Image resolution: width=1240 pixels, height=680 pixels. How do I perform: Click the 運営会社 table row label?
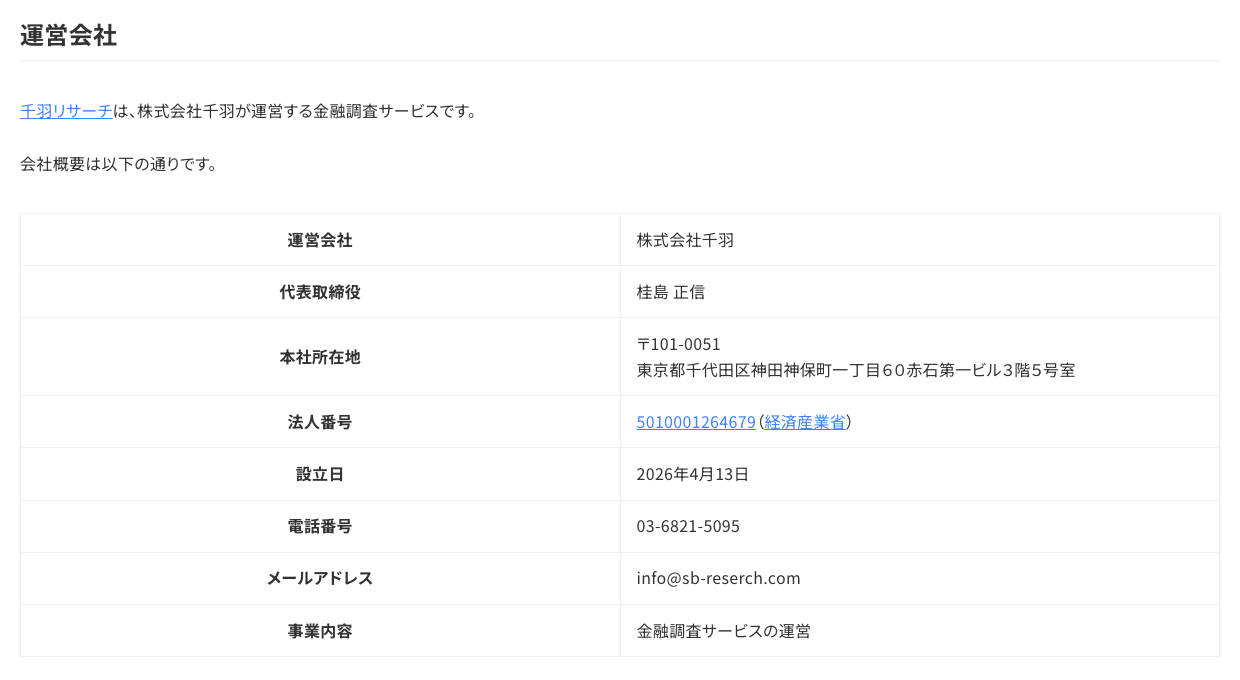pyautogui.click(x=320, y=240)
